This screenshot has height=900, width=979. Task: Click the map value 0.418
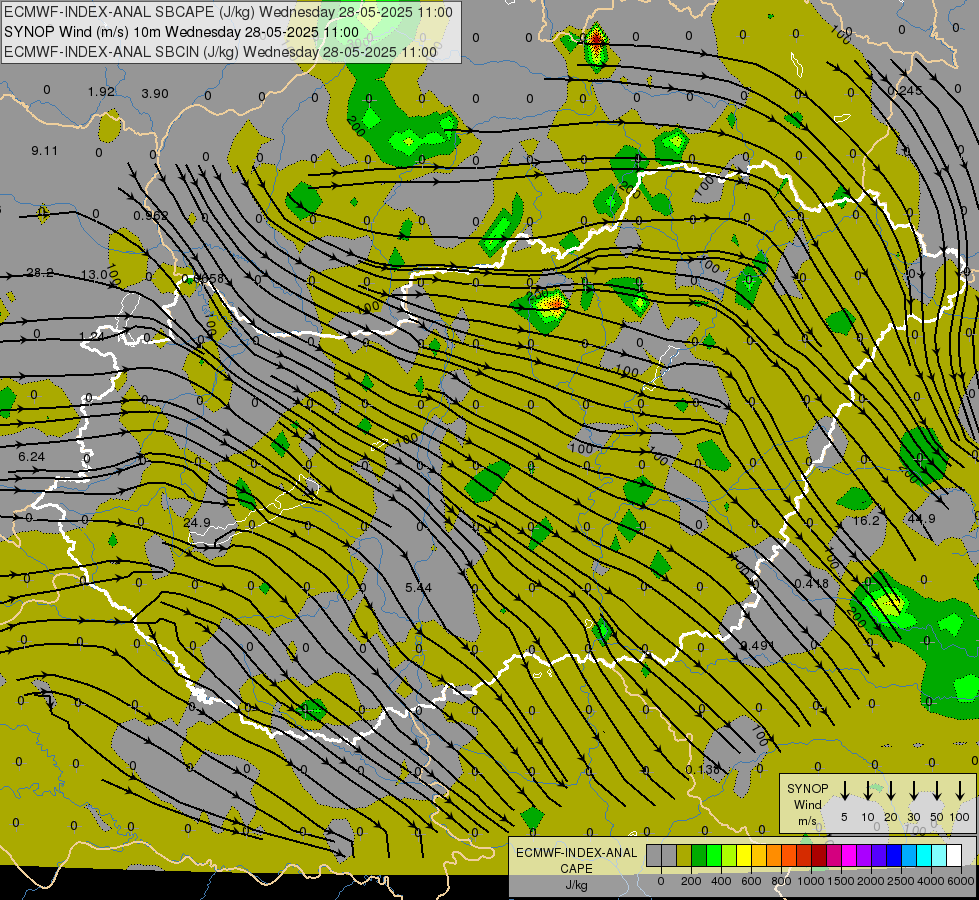tap(812, 583)
